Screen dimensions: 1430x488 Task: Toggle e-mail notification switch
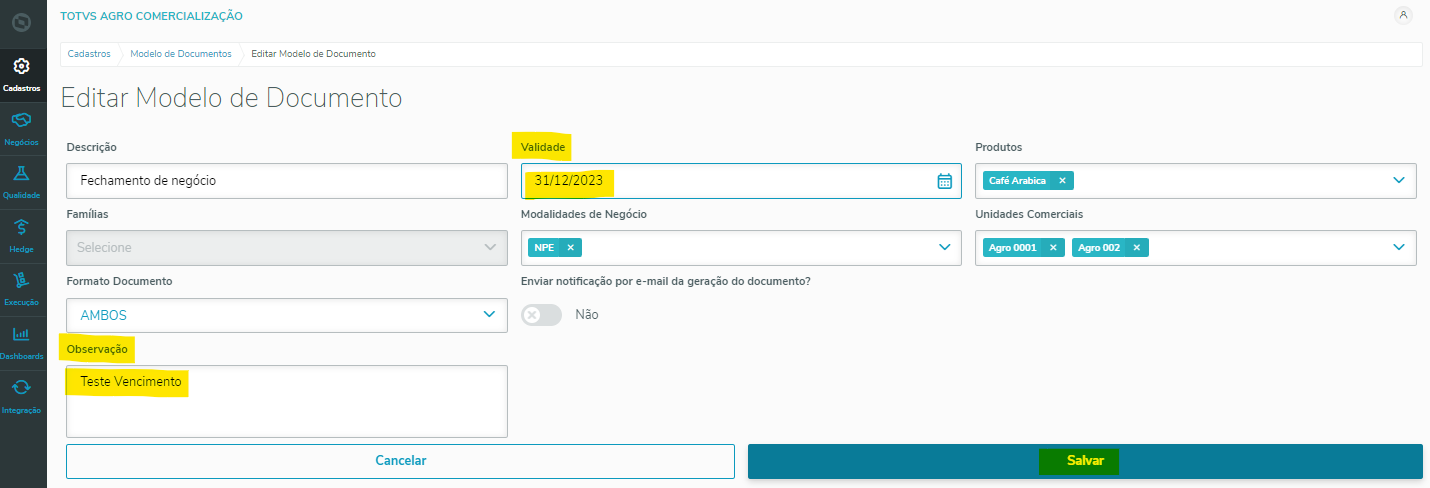pyautogui.click(x=541, y=314)
